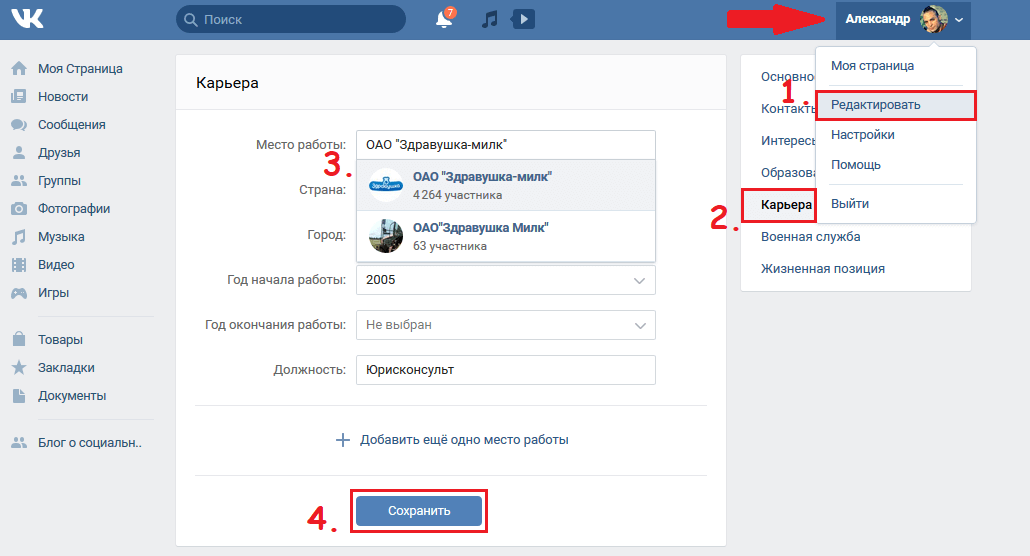Image resolution: width=1030 pixels, height=556 pixels.
Task: Choose ОАО "Здравушка-милк" 4 264 участника suggestion
Action: coord(506,185)
